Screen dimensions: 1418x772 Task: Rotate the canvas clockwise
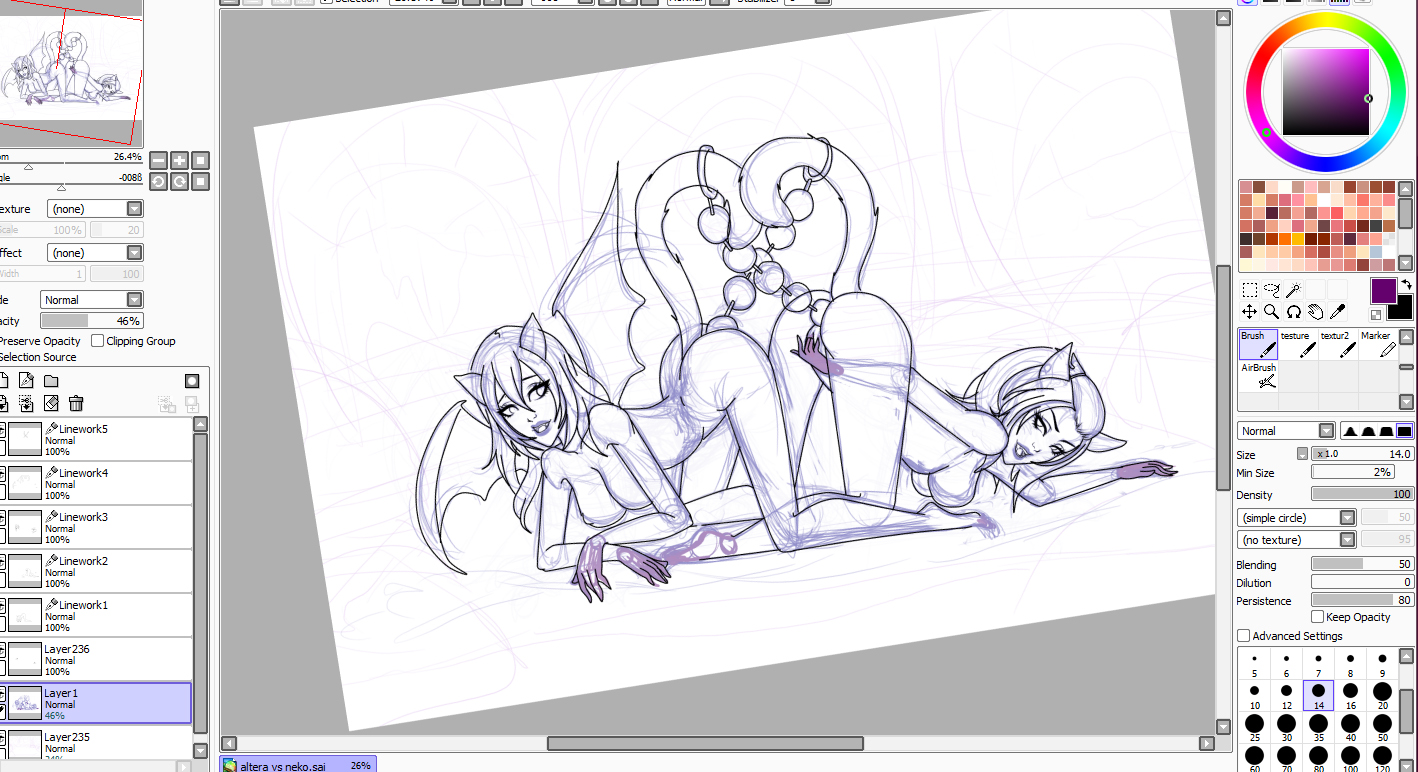point(179,181)
